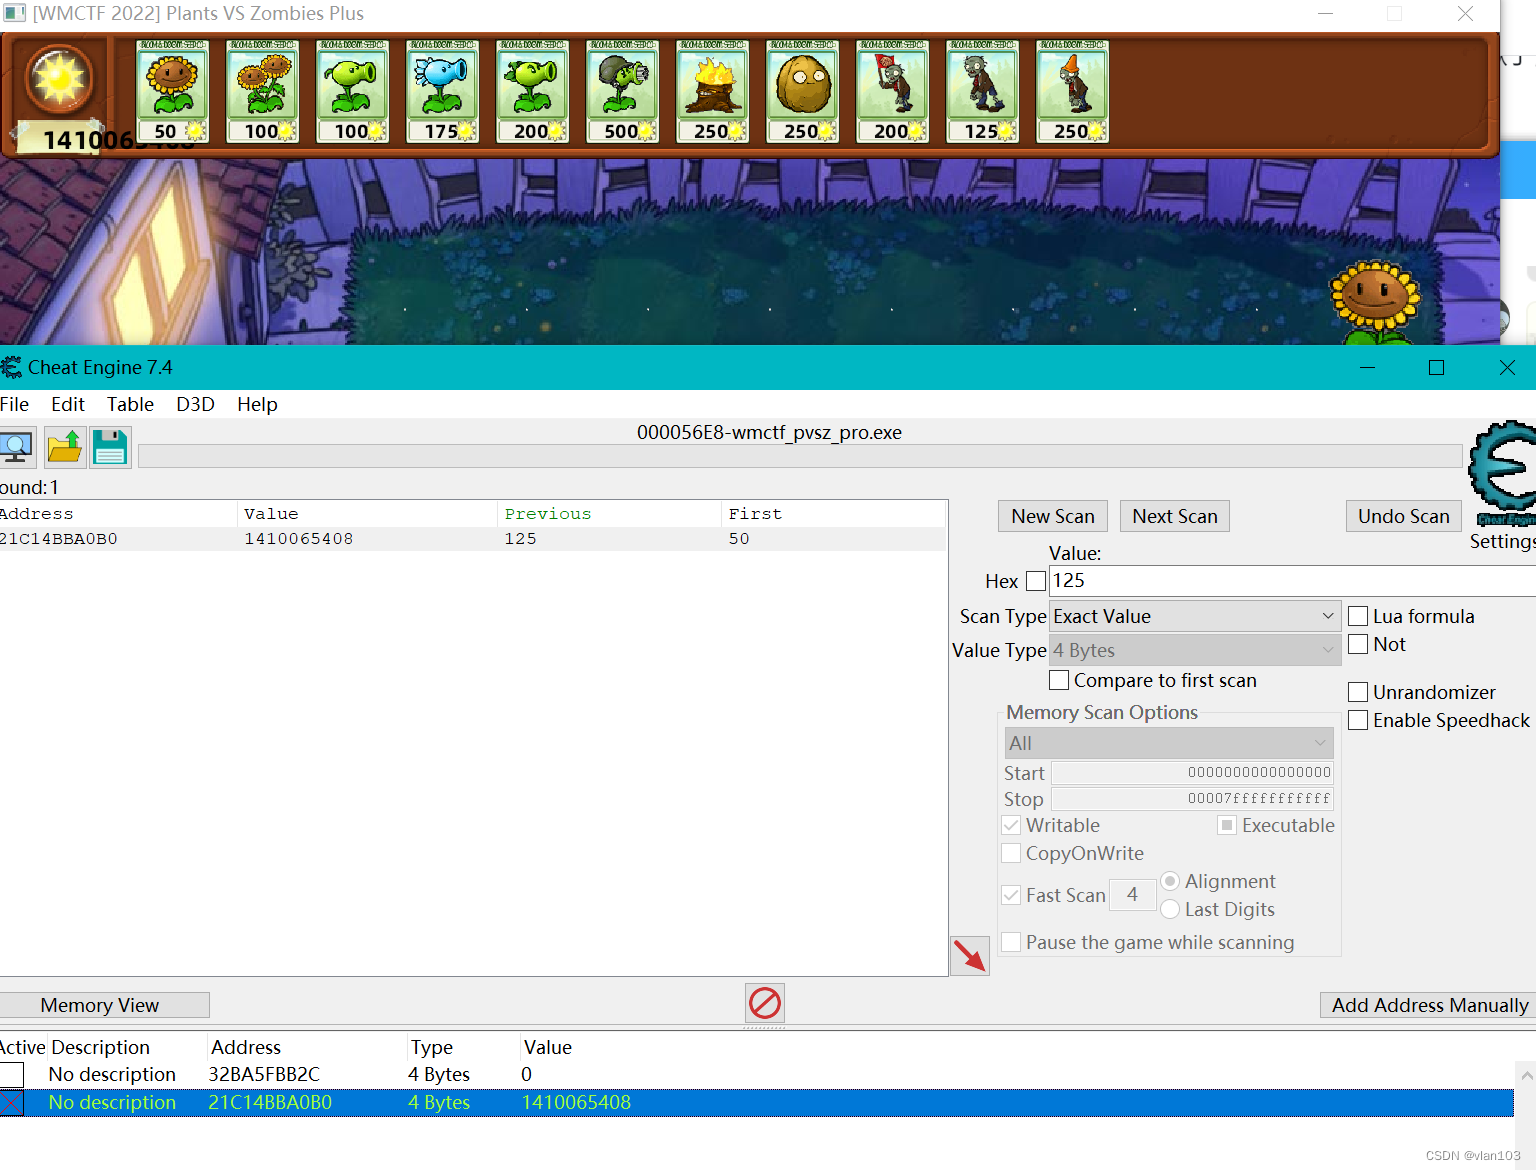
Task: Toggle the CopyOnWrite checkbox
Action: [1011, 853]
